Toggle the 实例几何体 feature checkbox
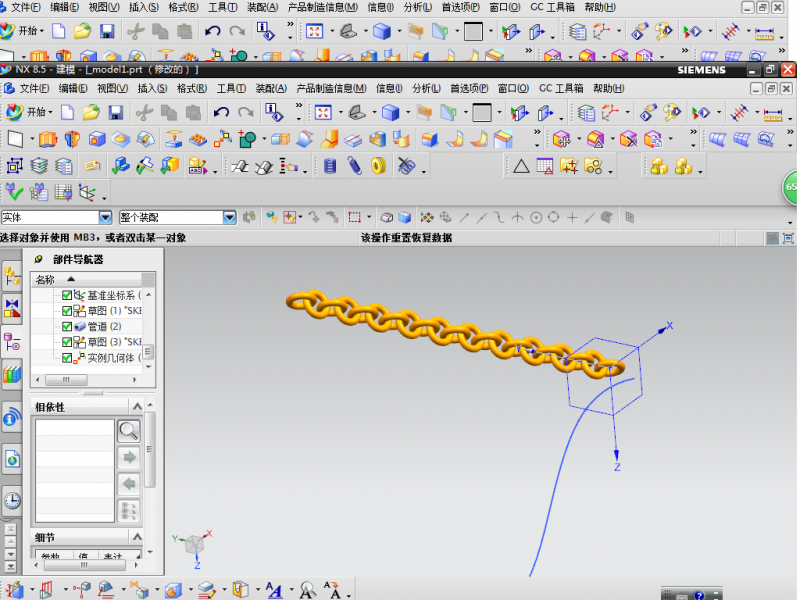Viewport: 800px width, 600px height. tap(67, 357)
